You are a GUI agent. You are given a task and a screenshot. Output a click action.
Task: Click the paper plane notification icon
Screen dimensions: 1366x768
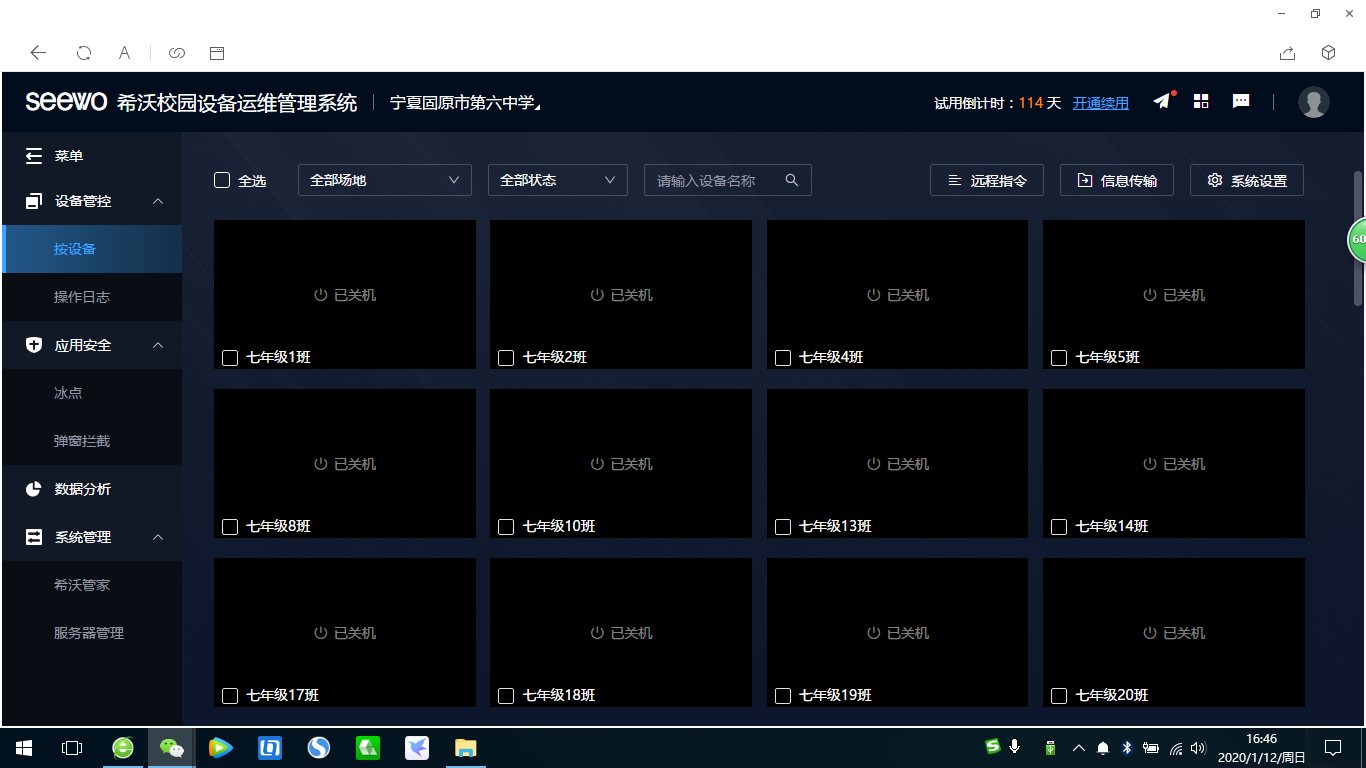click(1161, 102)
